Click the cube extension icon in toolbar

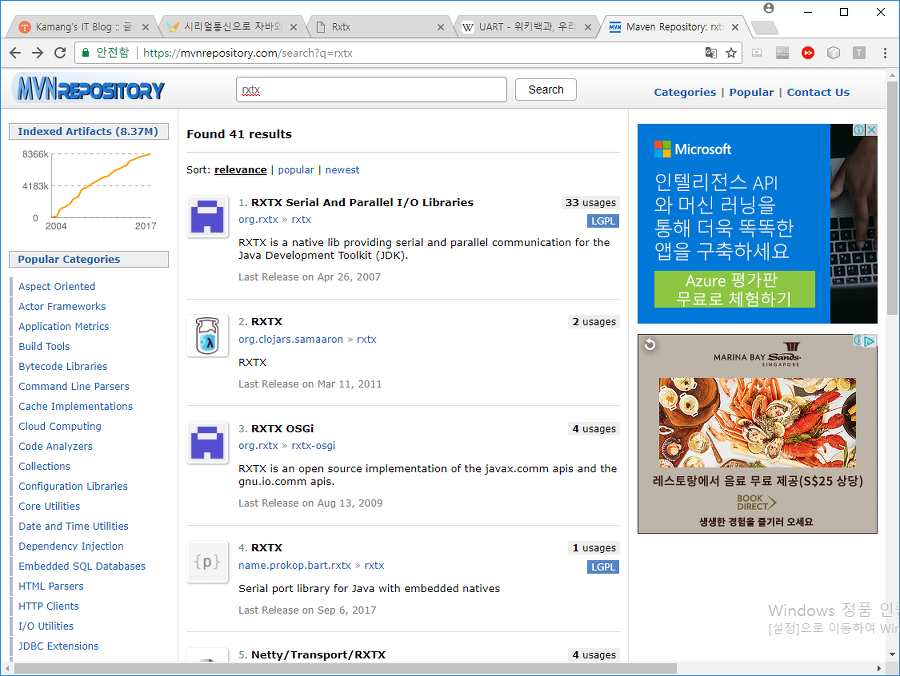833,53
